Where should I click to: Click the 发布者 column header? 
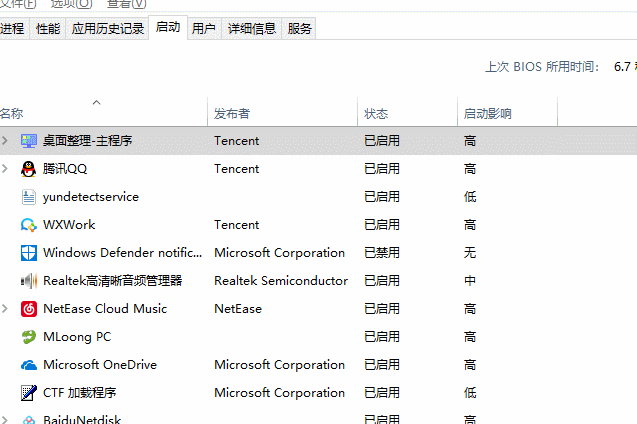(232, 114)
